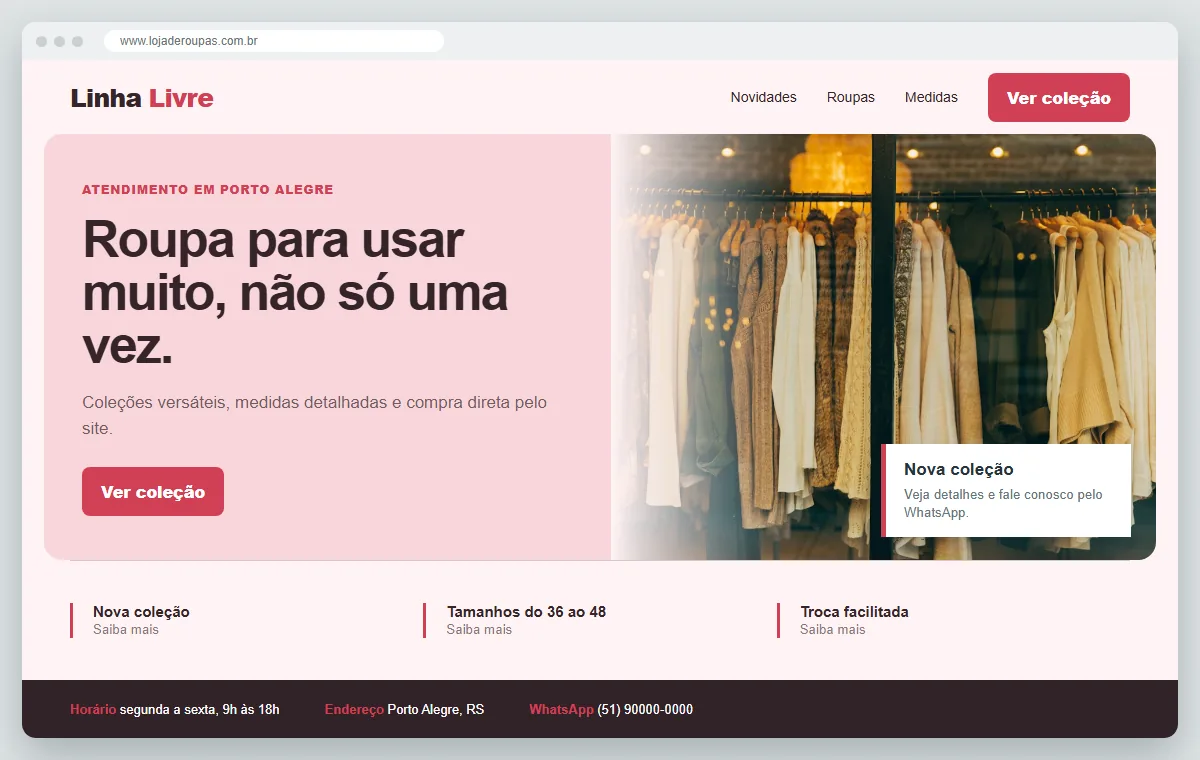Click the clothing rack hero image
Image resolution: width=1200 pixels, height=760 pixels.
883,347
